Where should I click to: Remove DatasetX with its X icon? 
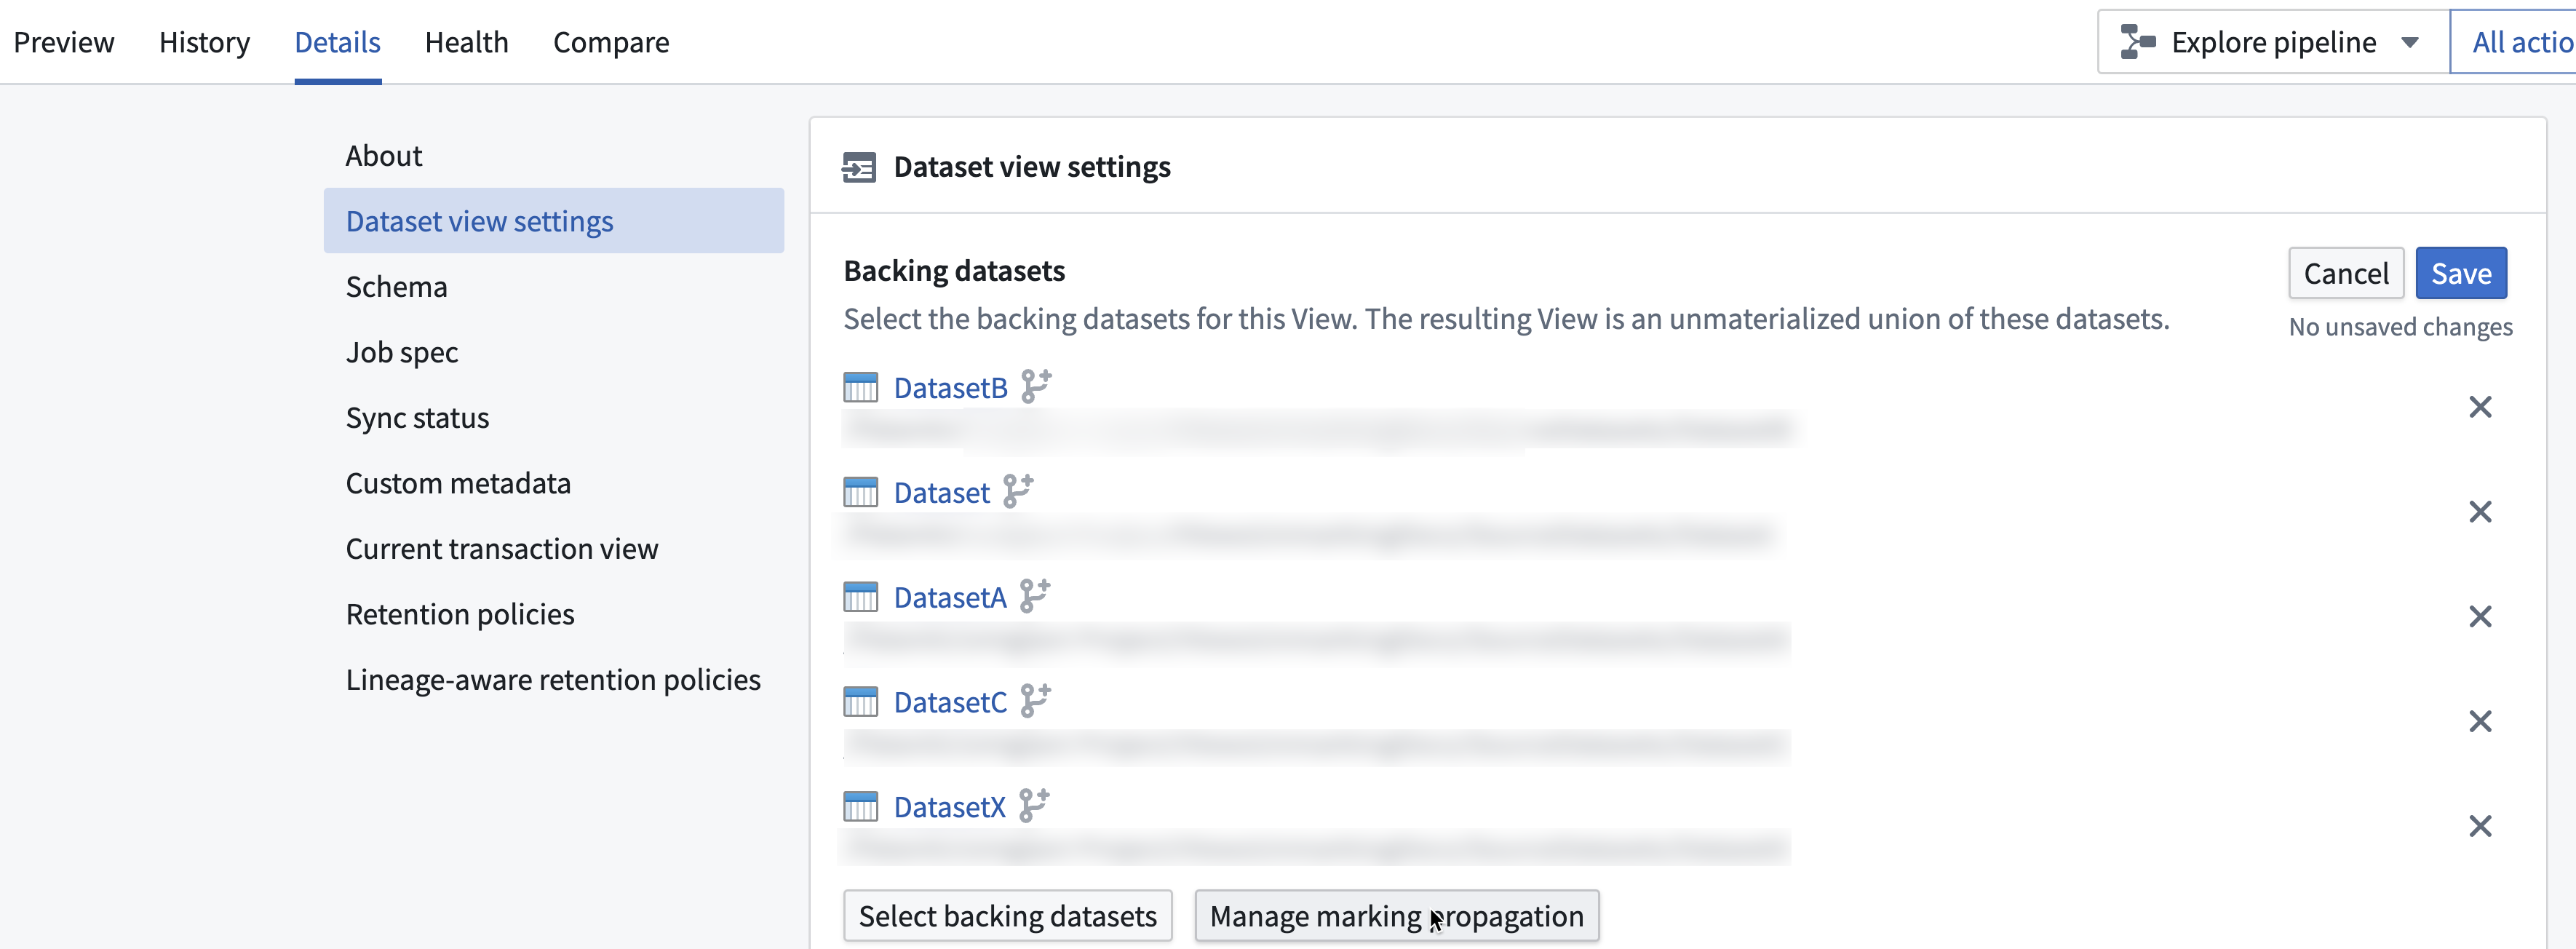coord(2479,826)
